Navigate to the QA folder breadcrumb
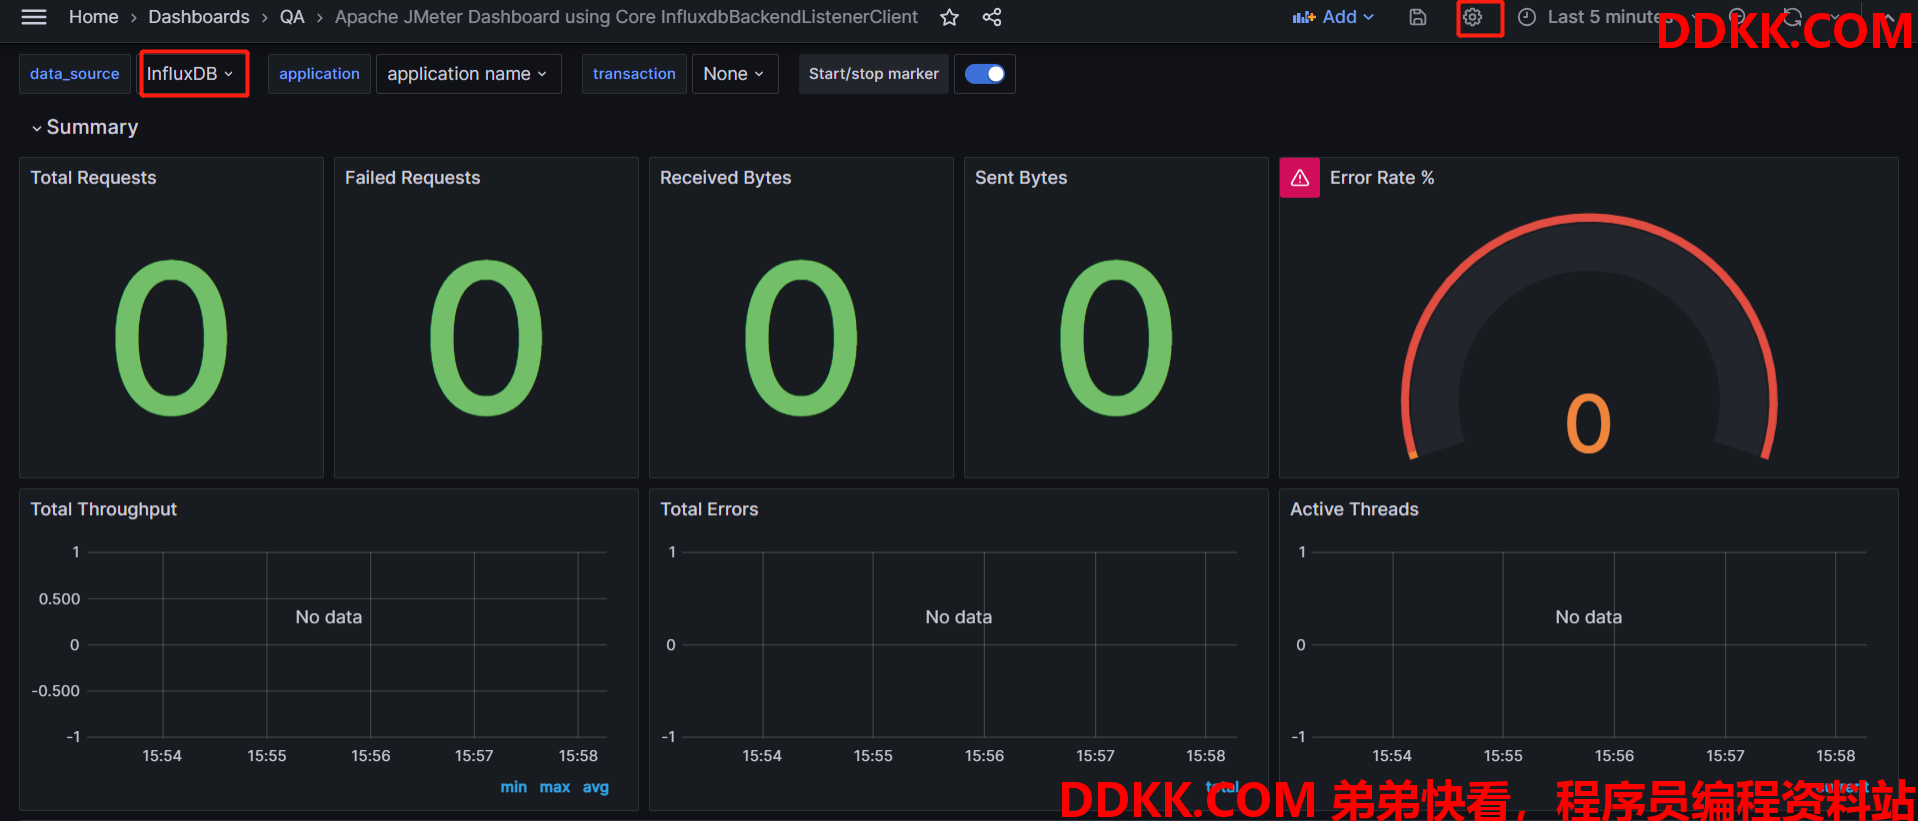The image size is (1918, 821). (x=292, y=17)
